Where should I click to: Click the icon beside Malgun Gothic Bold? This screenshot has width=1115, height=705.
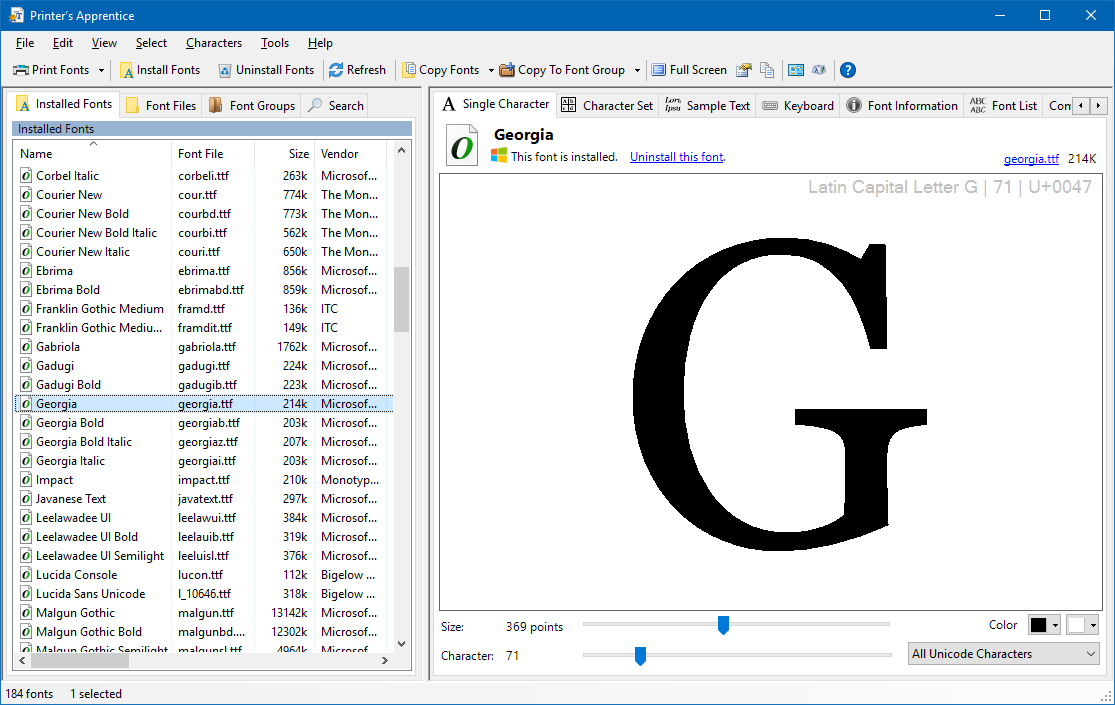coord(26,632)
